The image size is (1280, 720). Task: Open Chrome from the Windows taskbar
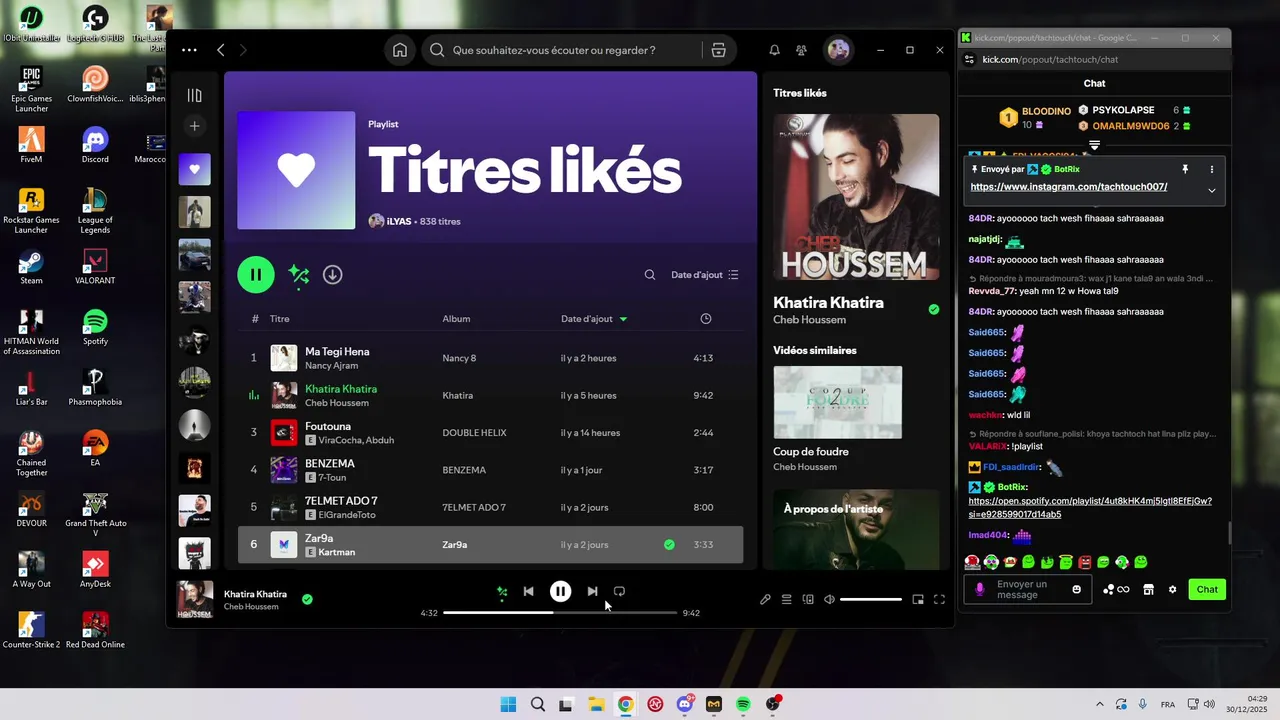[x=625, y=704]
